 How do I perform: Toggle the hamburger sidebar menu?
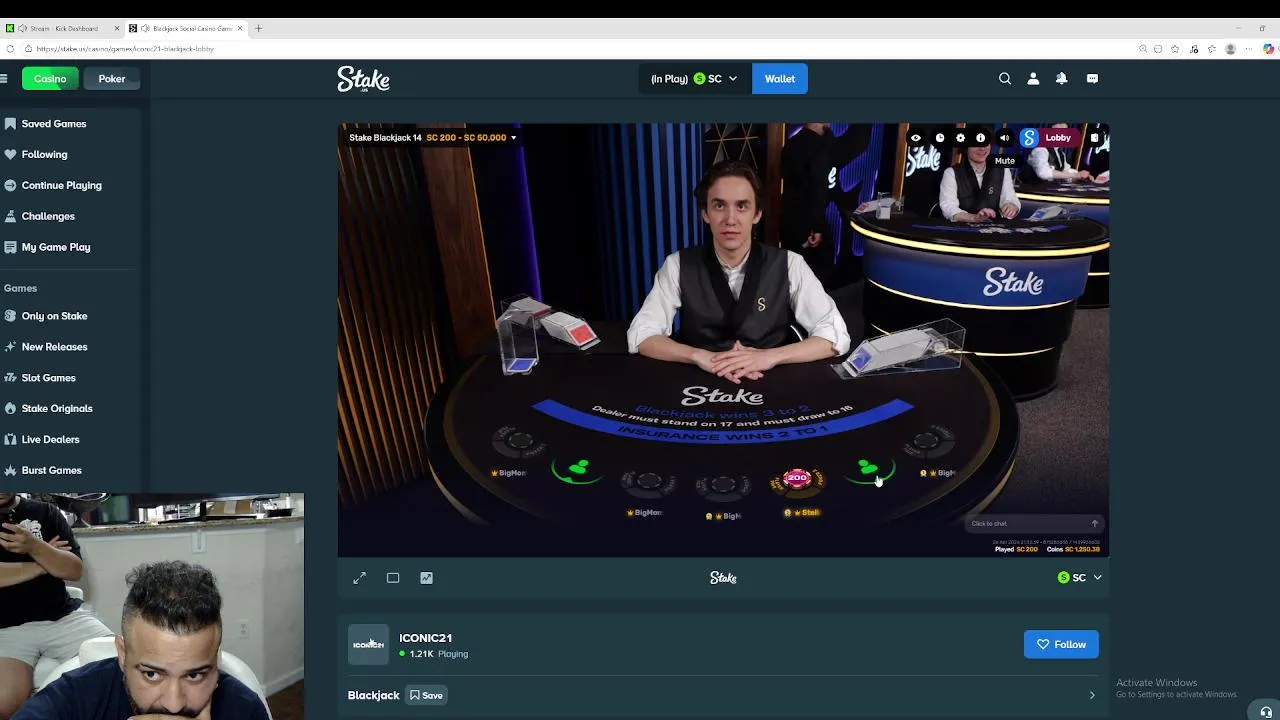4,79
